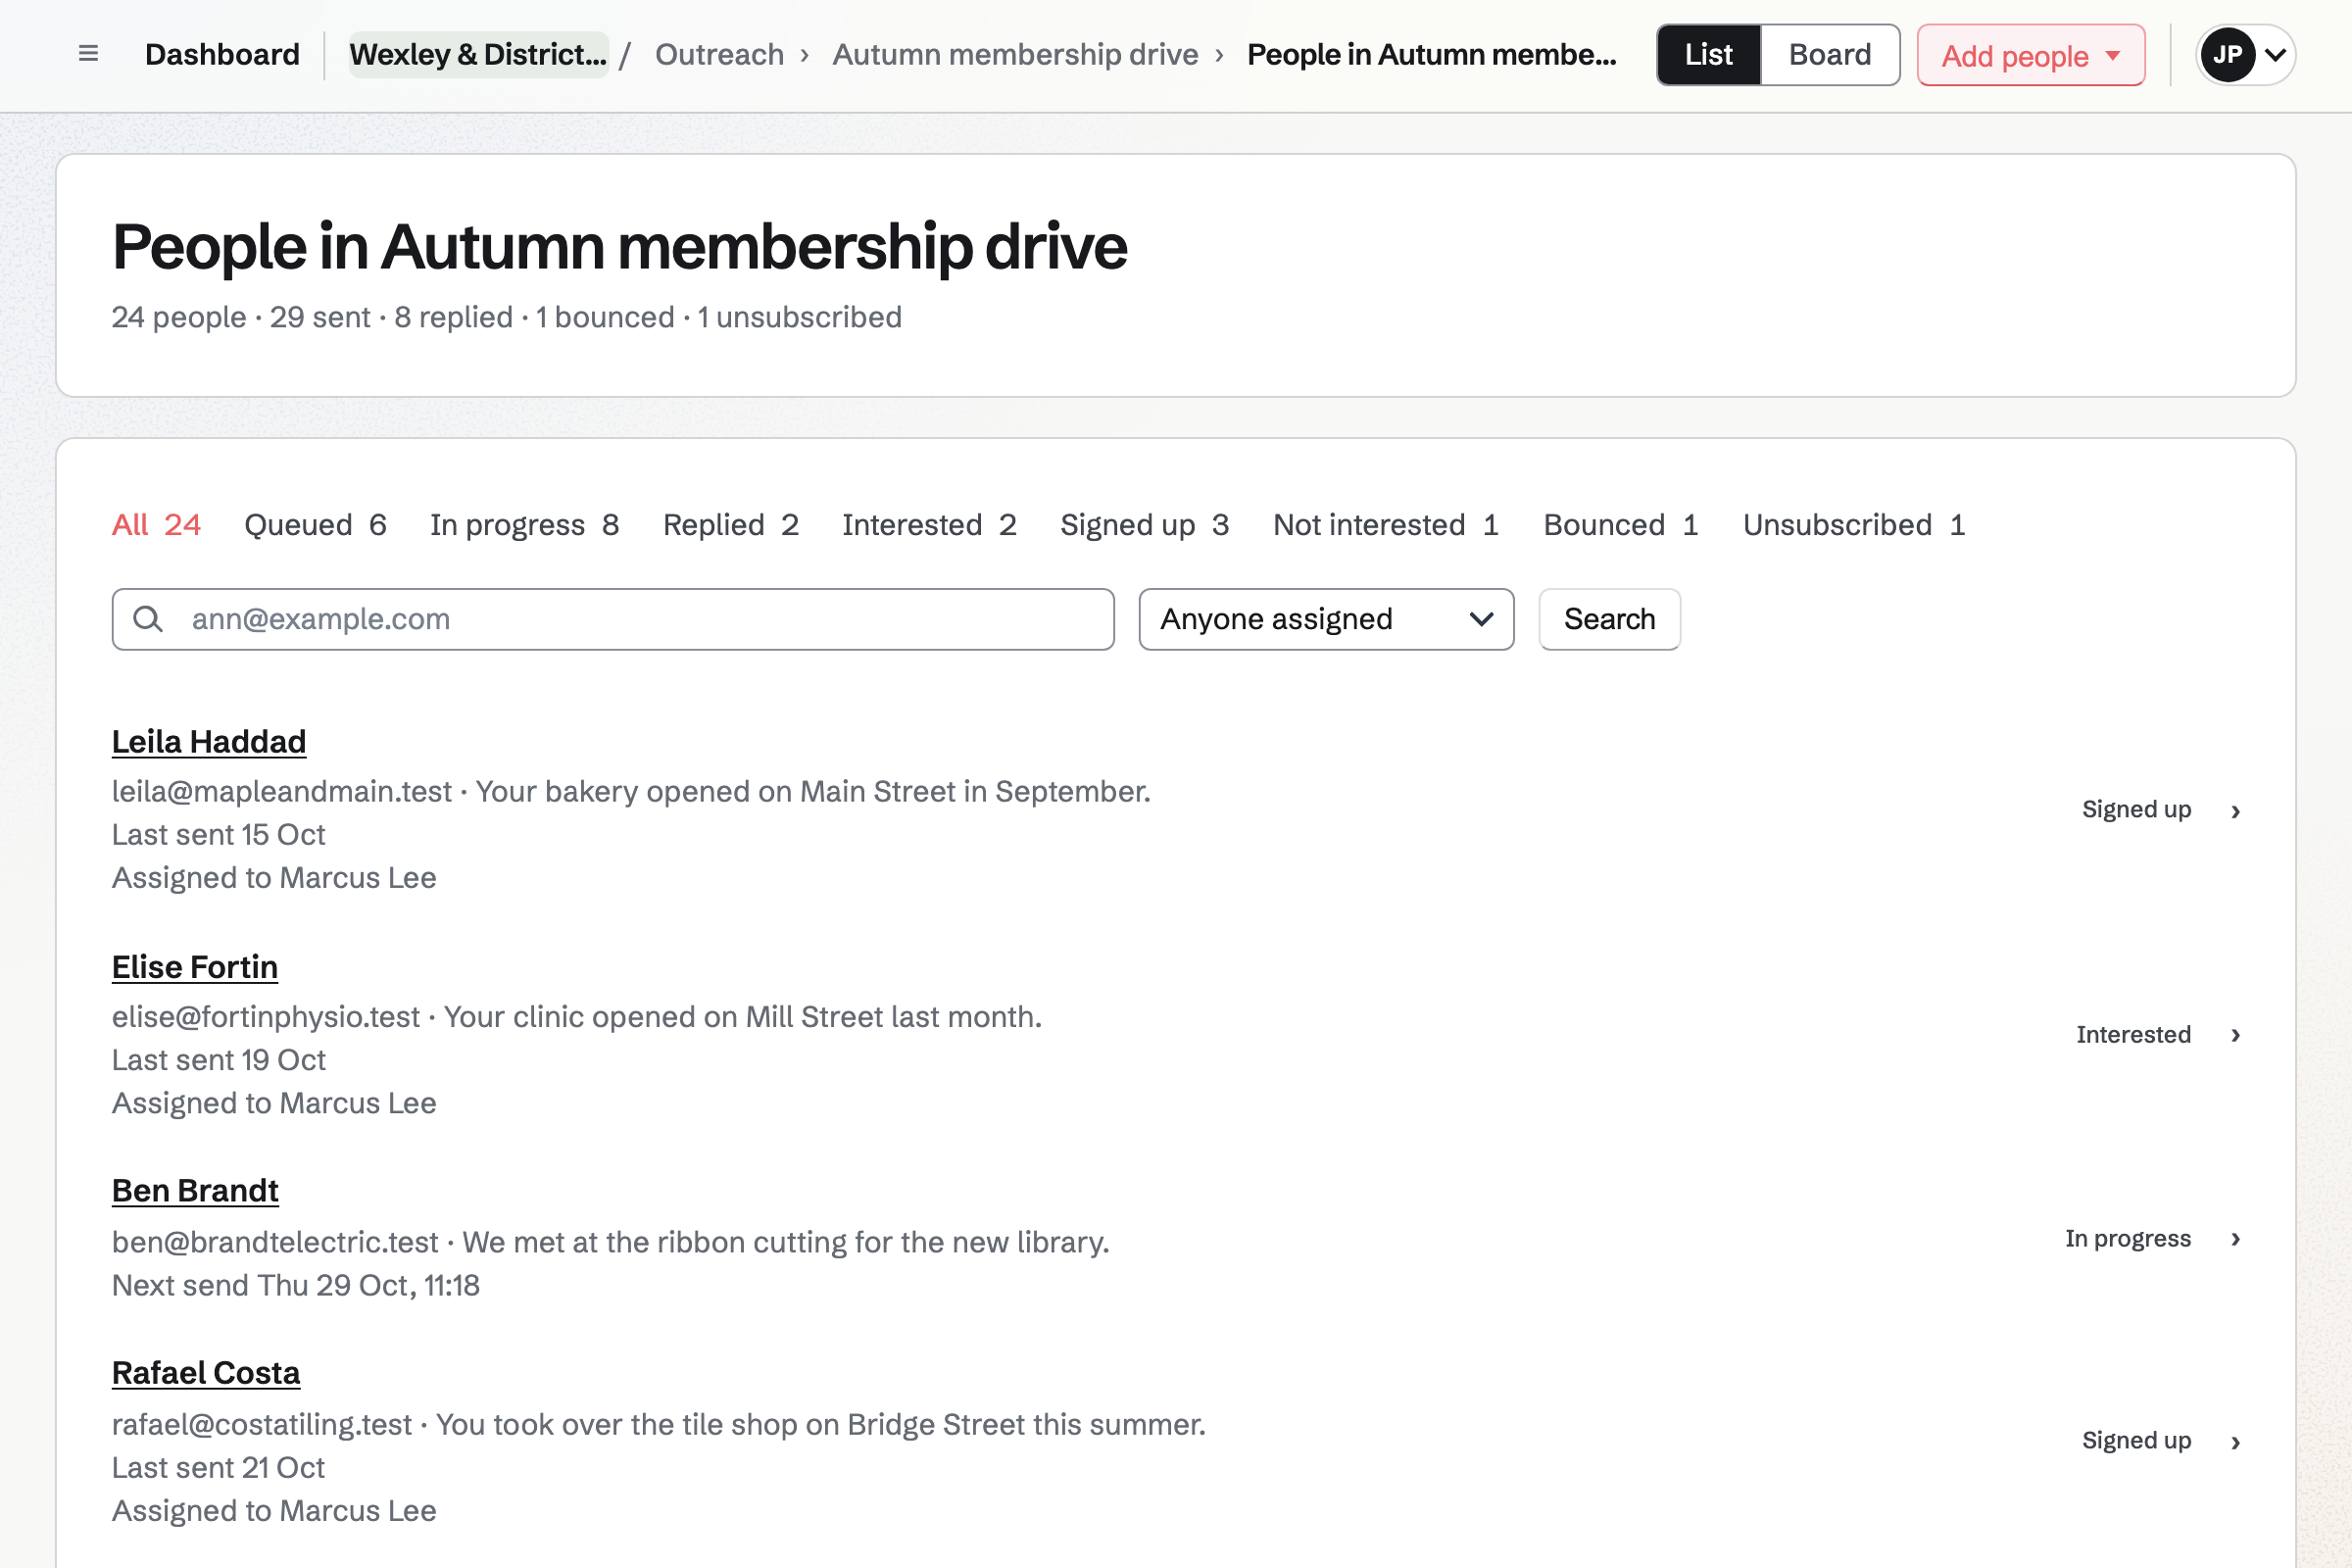The height and width of the screenshot is (1568, 2352).
Task: Click the JP avatar icon
Action: (2227, 54)
